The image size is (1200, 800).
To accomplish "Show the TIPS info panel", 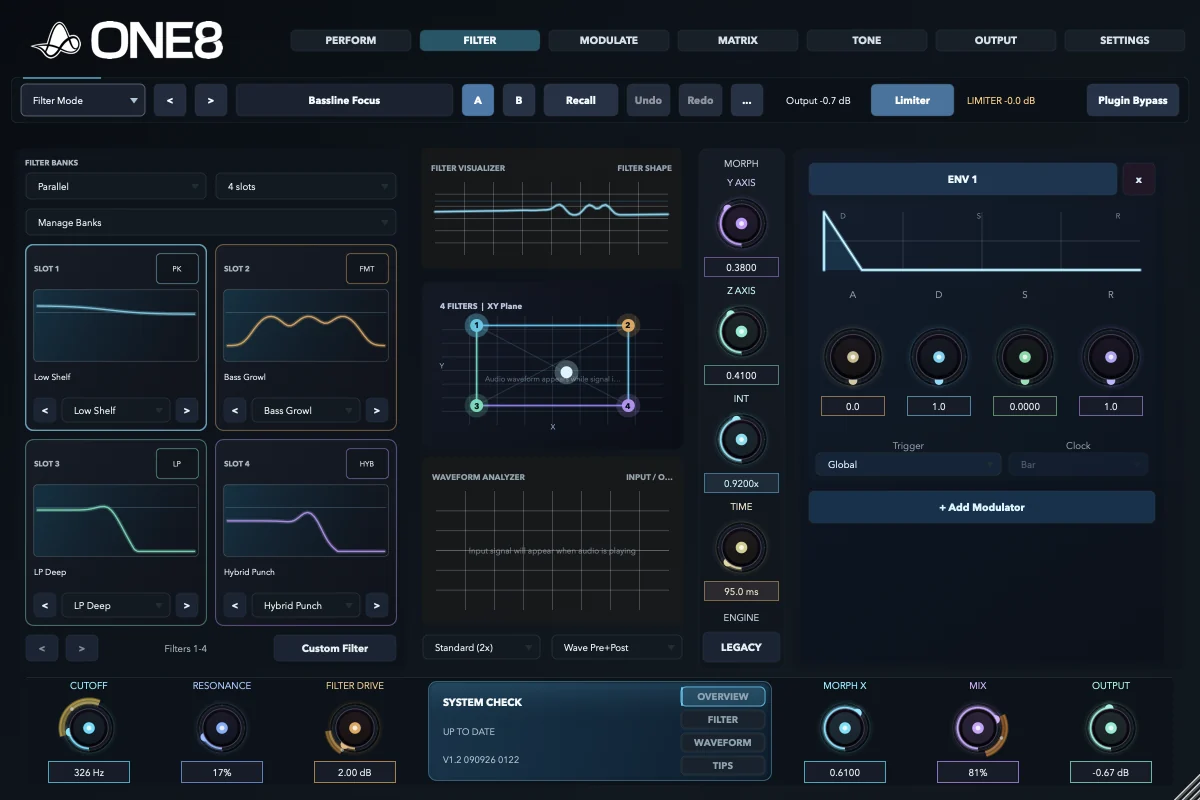I will coord(723,765).
